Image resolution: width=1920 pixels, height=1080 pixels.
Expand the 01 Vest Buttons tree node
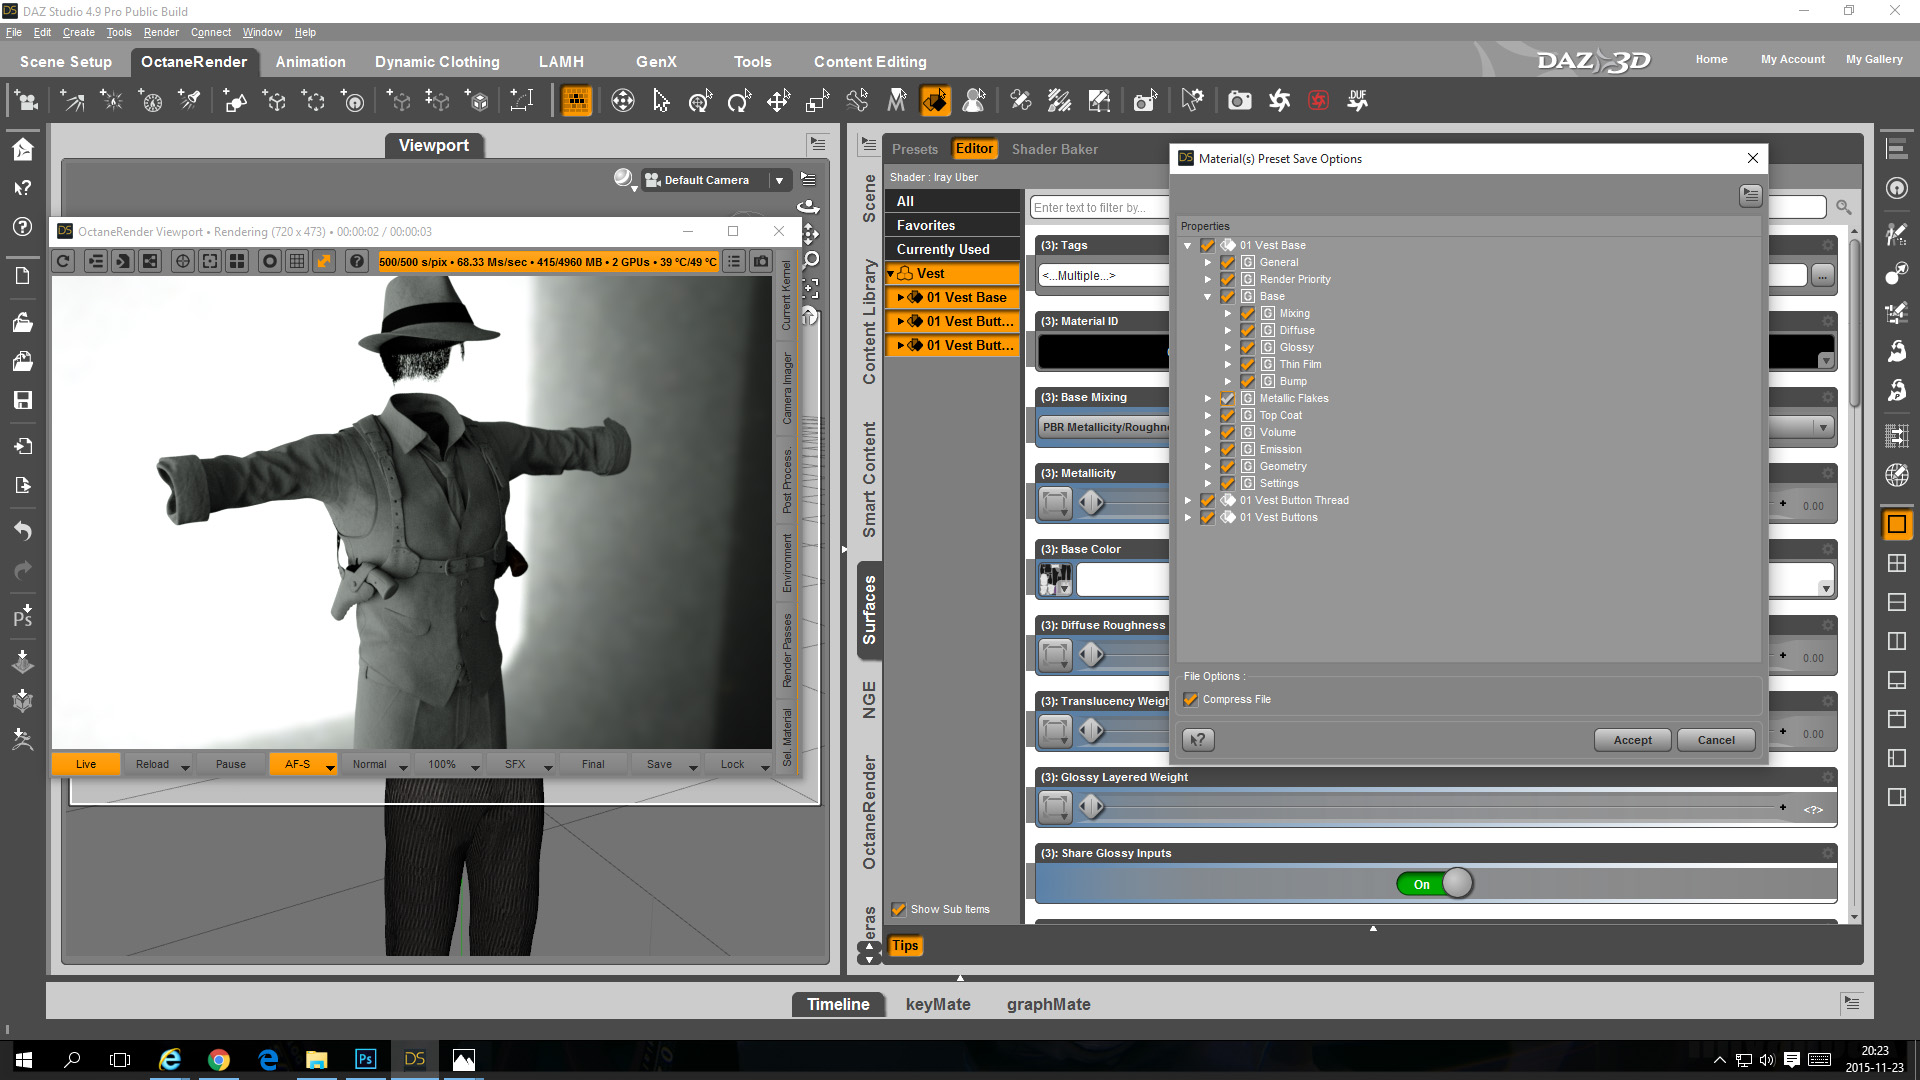pyautogui.click(x=1188, y=517)
